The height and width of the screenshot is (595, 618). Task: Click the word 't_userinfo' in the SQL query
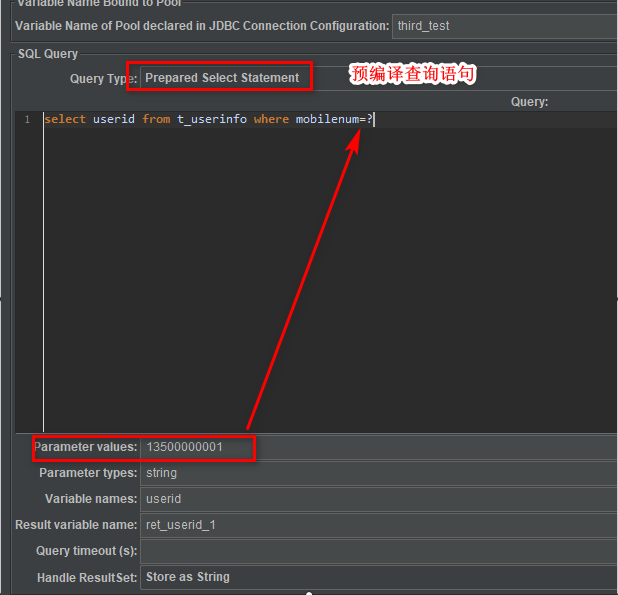212,119
